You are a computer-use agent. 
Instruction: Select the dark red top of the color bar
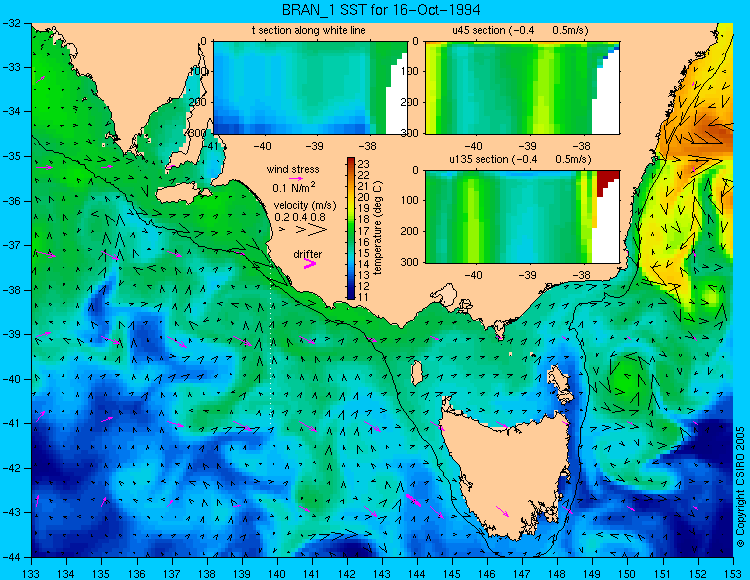point(351,161)
